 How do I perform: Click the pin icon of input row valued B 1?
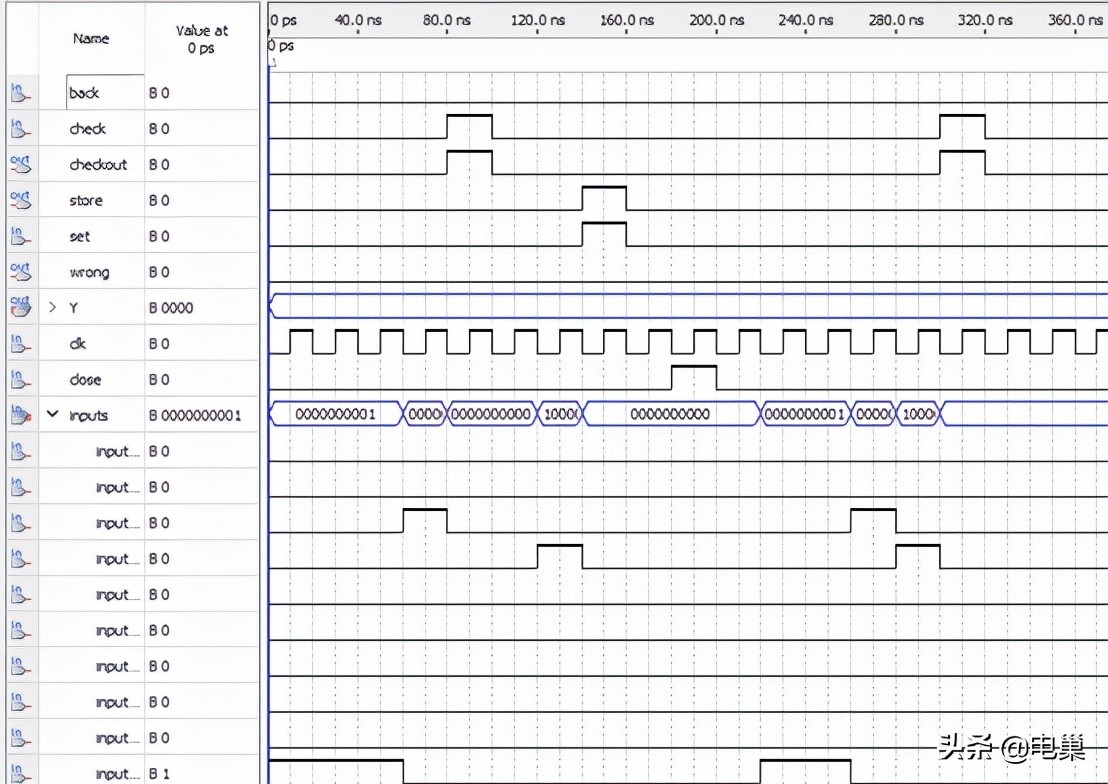(x=20, y=773)
